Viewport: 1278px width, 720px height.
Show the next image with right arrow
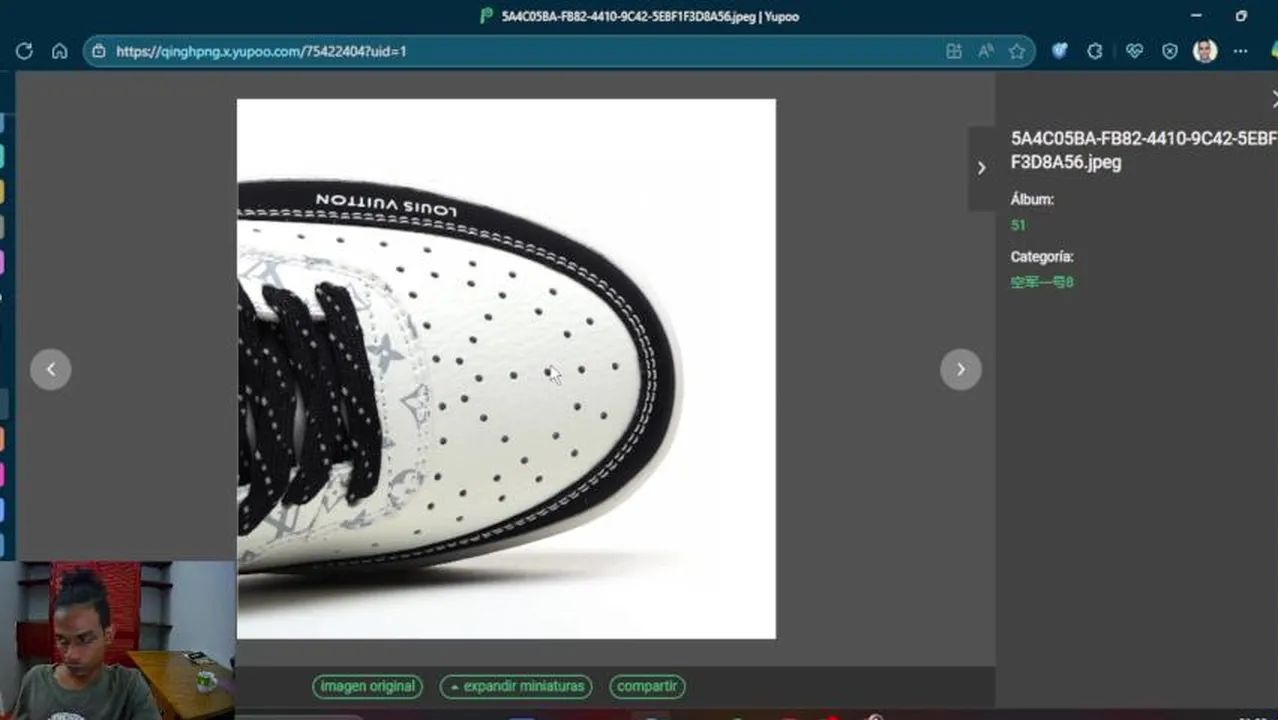961,369
